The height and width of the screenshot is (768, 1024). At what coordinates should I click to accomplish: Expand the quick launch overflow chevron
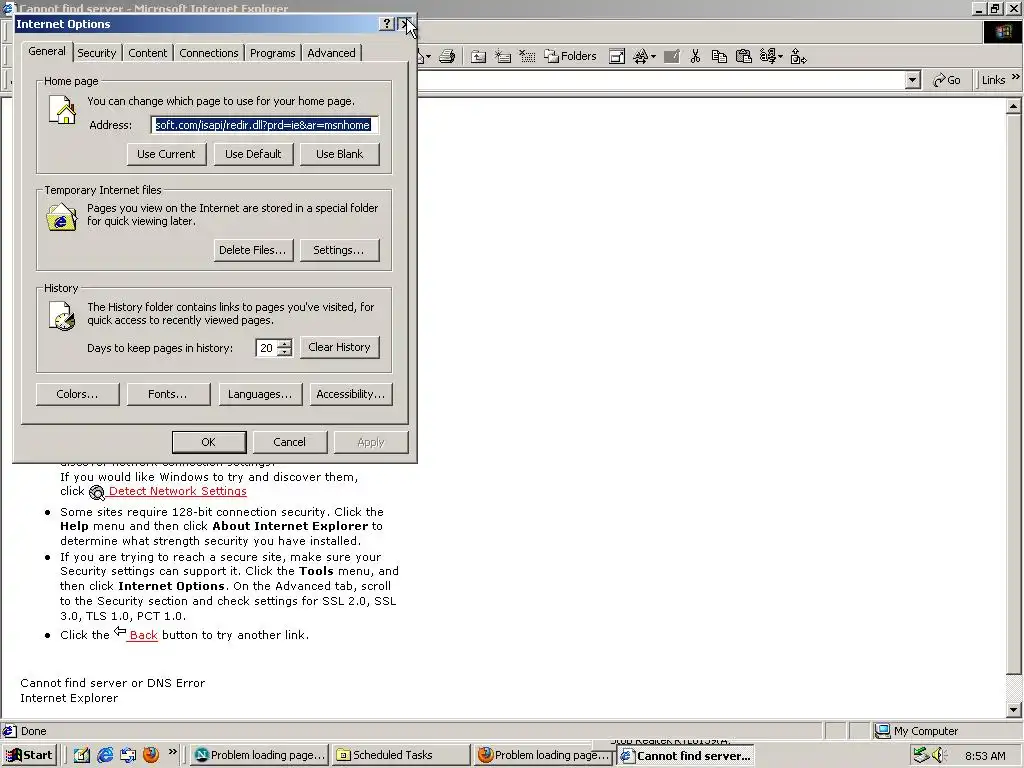point(172,752)
